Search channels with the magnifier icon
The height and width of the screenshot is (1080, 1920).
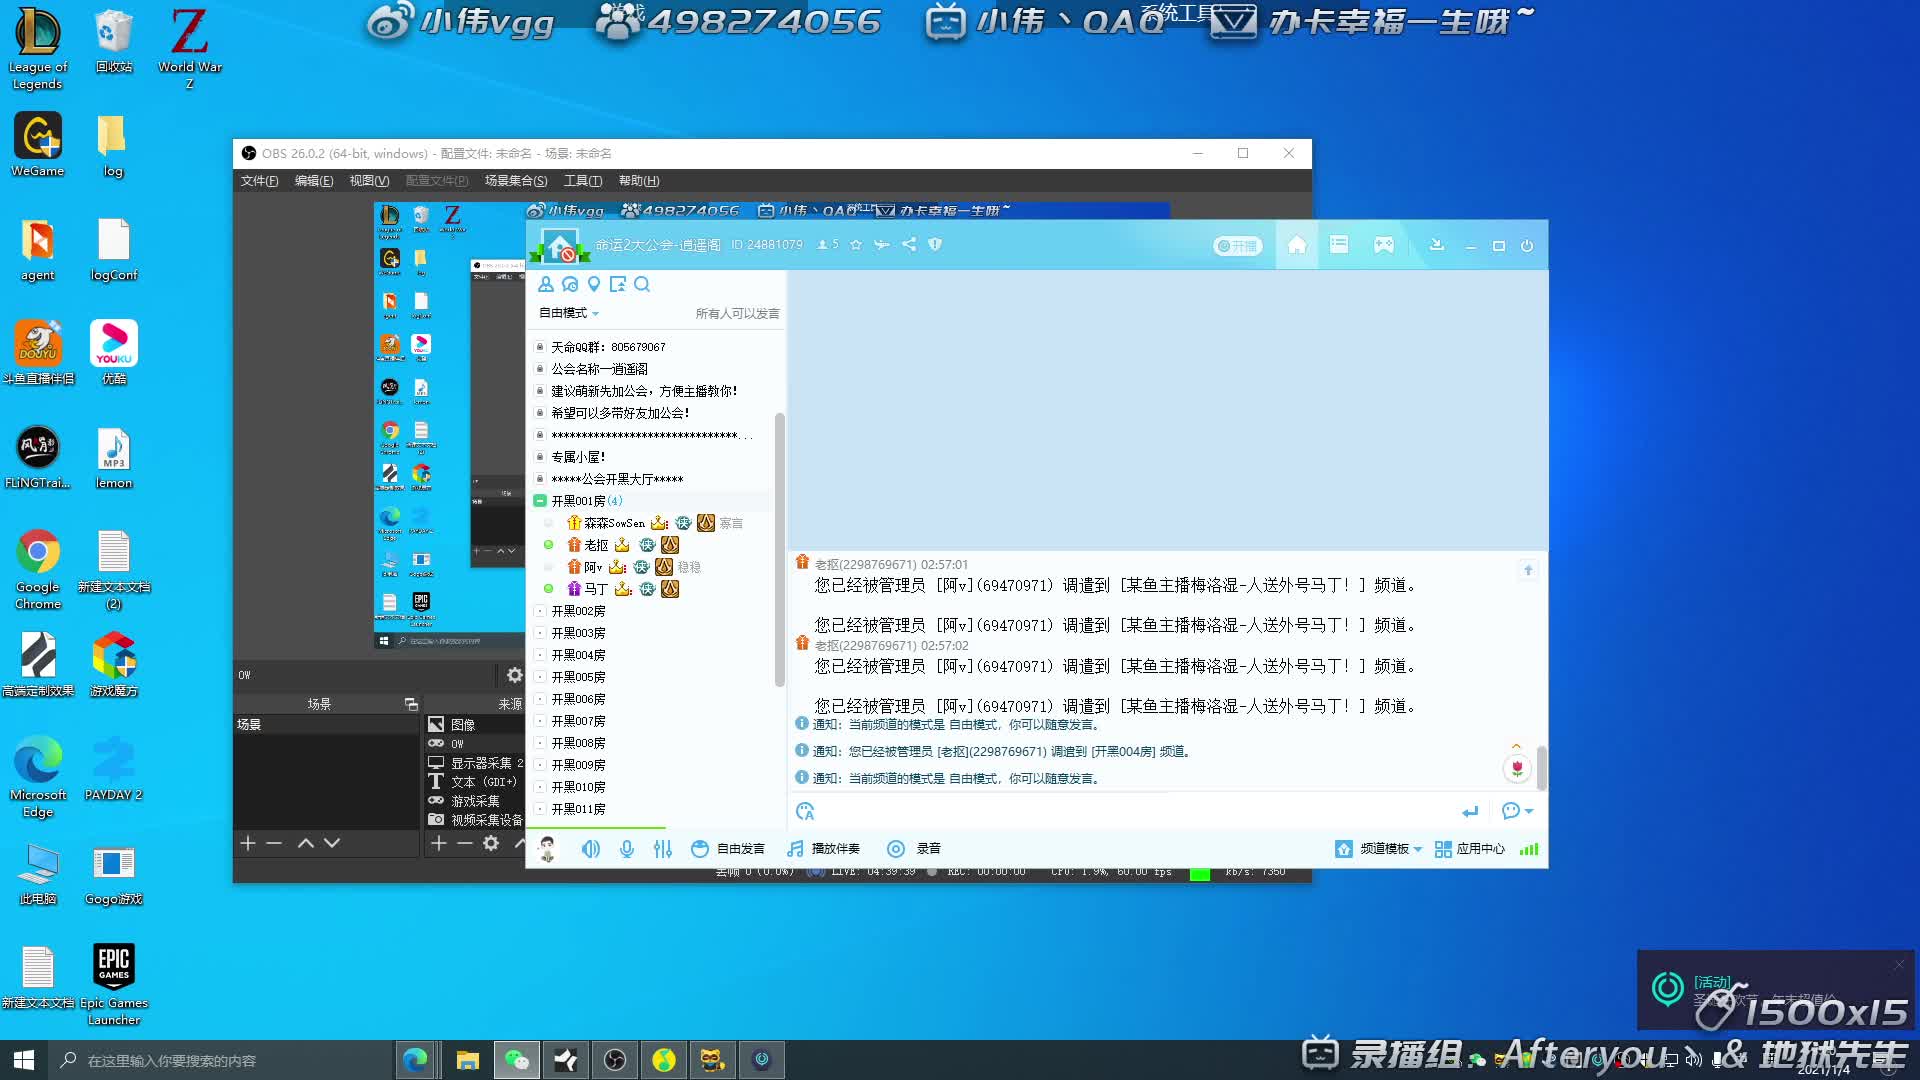[642, 284]
